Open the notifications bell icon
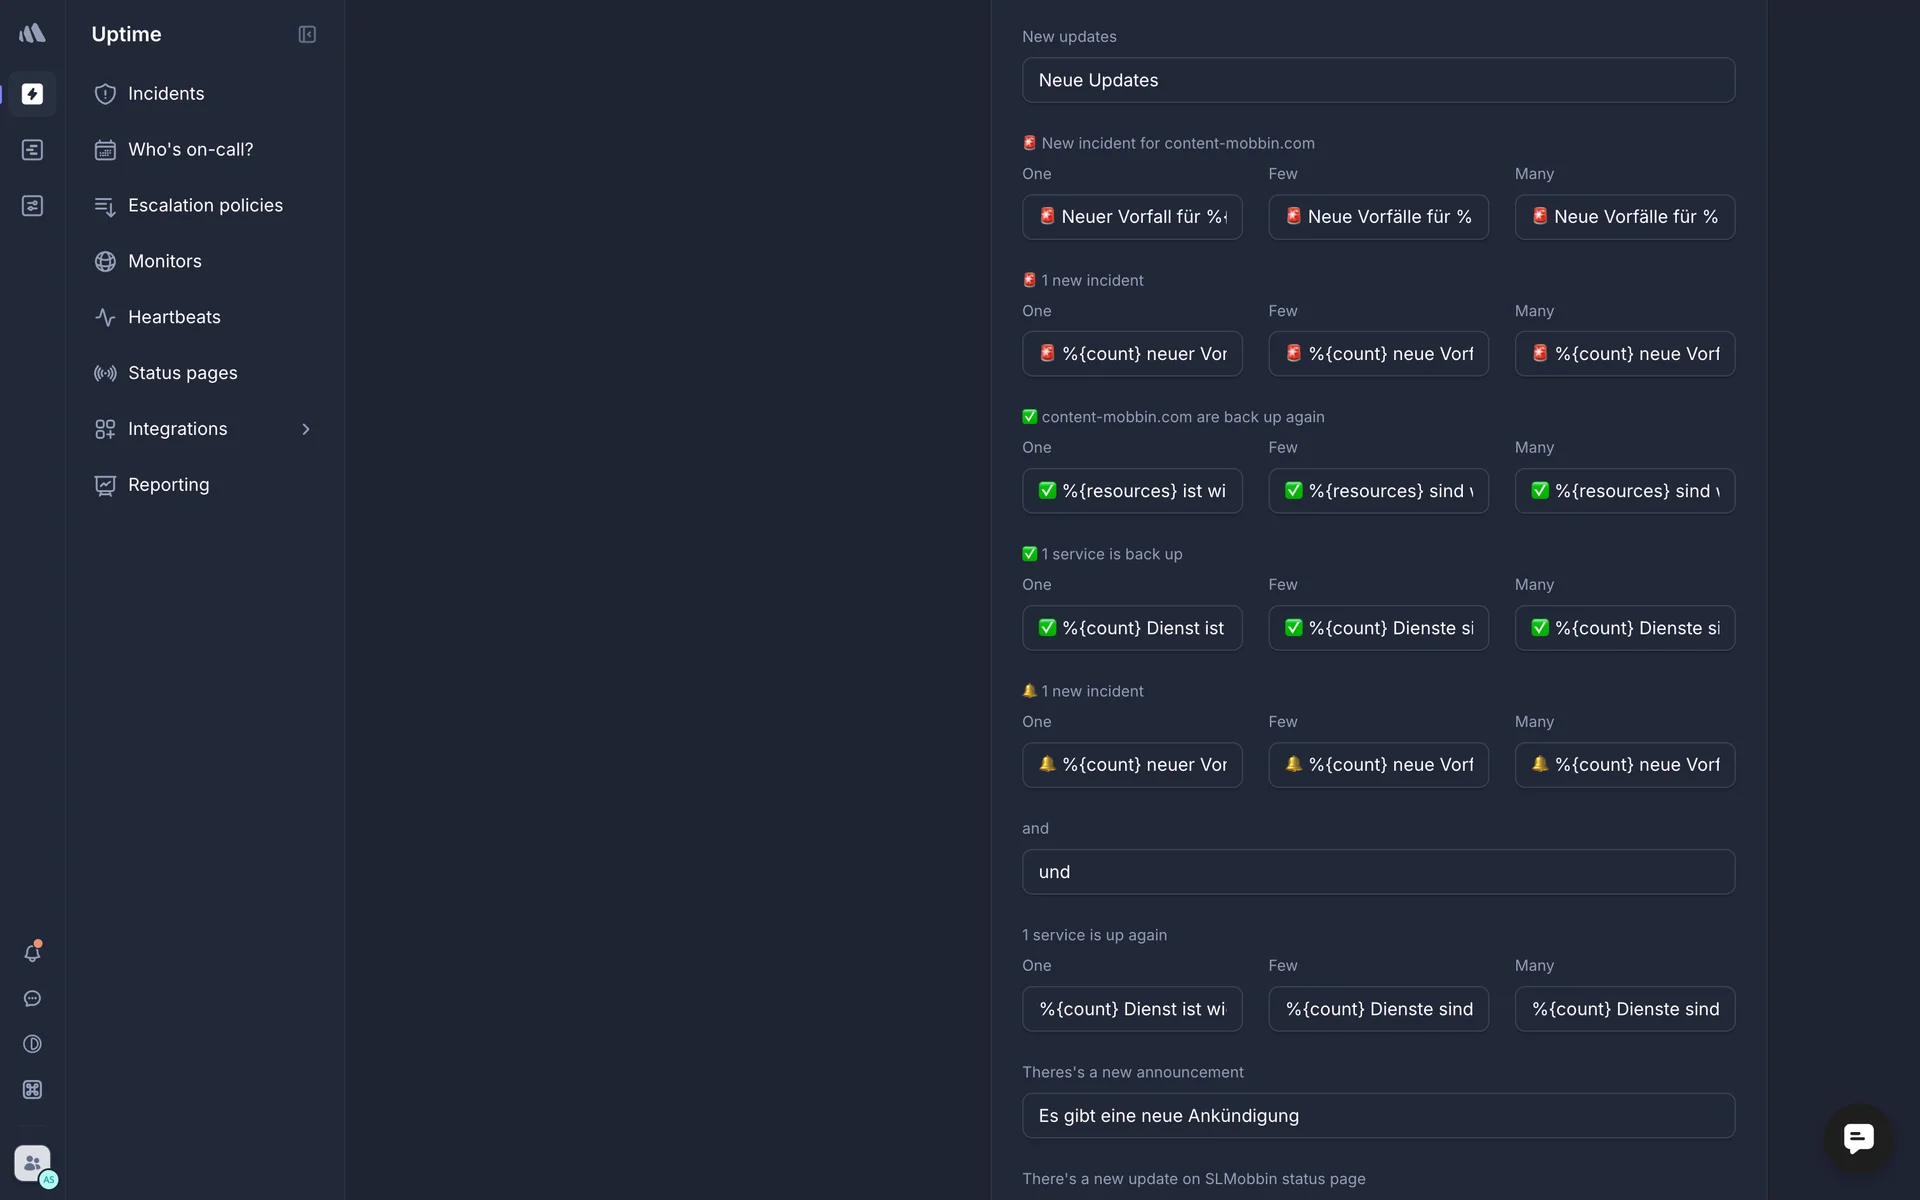 32,953
